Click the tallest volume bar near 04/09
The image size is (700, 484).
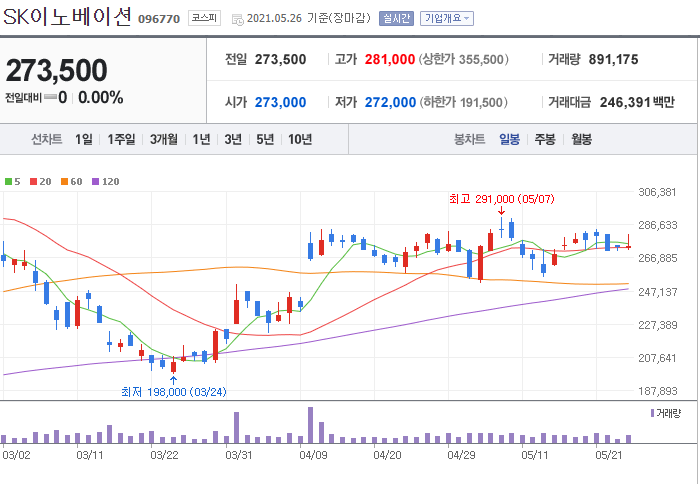click(x=310, y=425)
